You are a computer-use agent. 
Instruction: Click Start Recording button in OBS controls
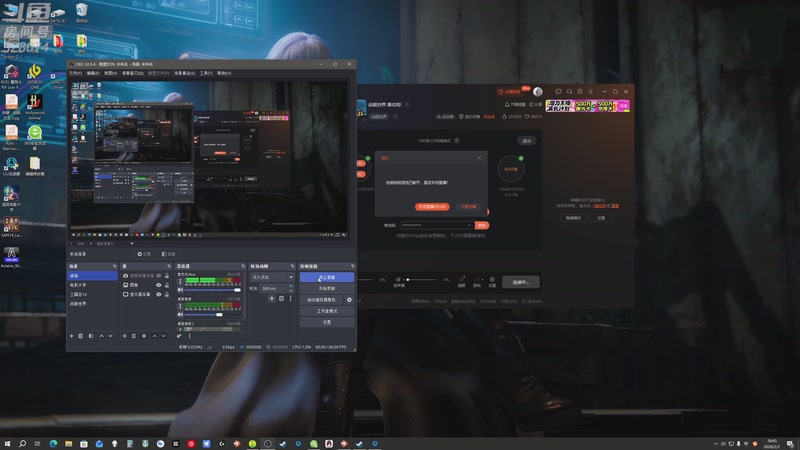point(327,289)
